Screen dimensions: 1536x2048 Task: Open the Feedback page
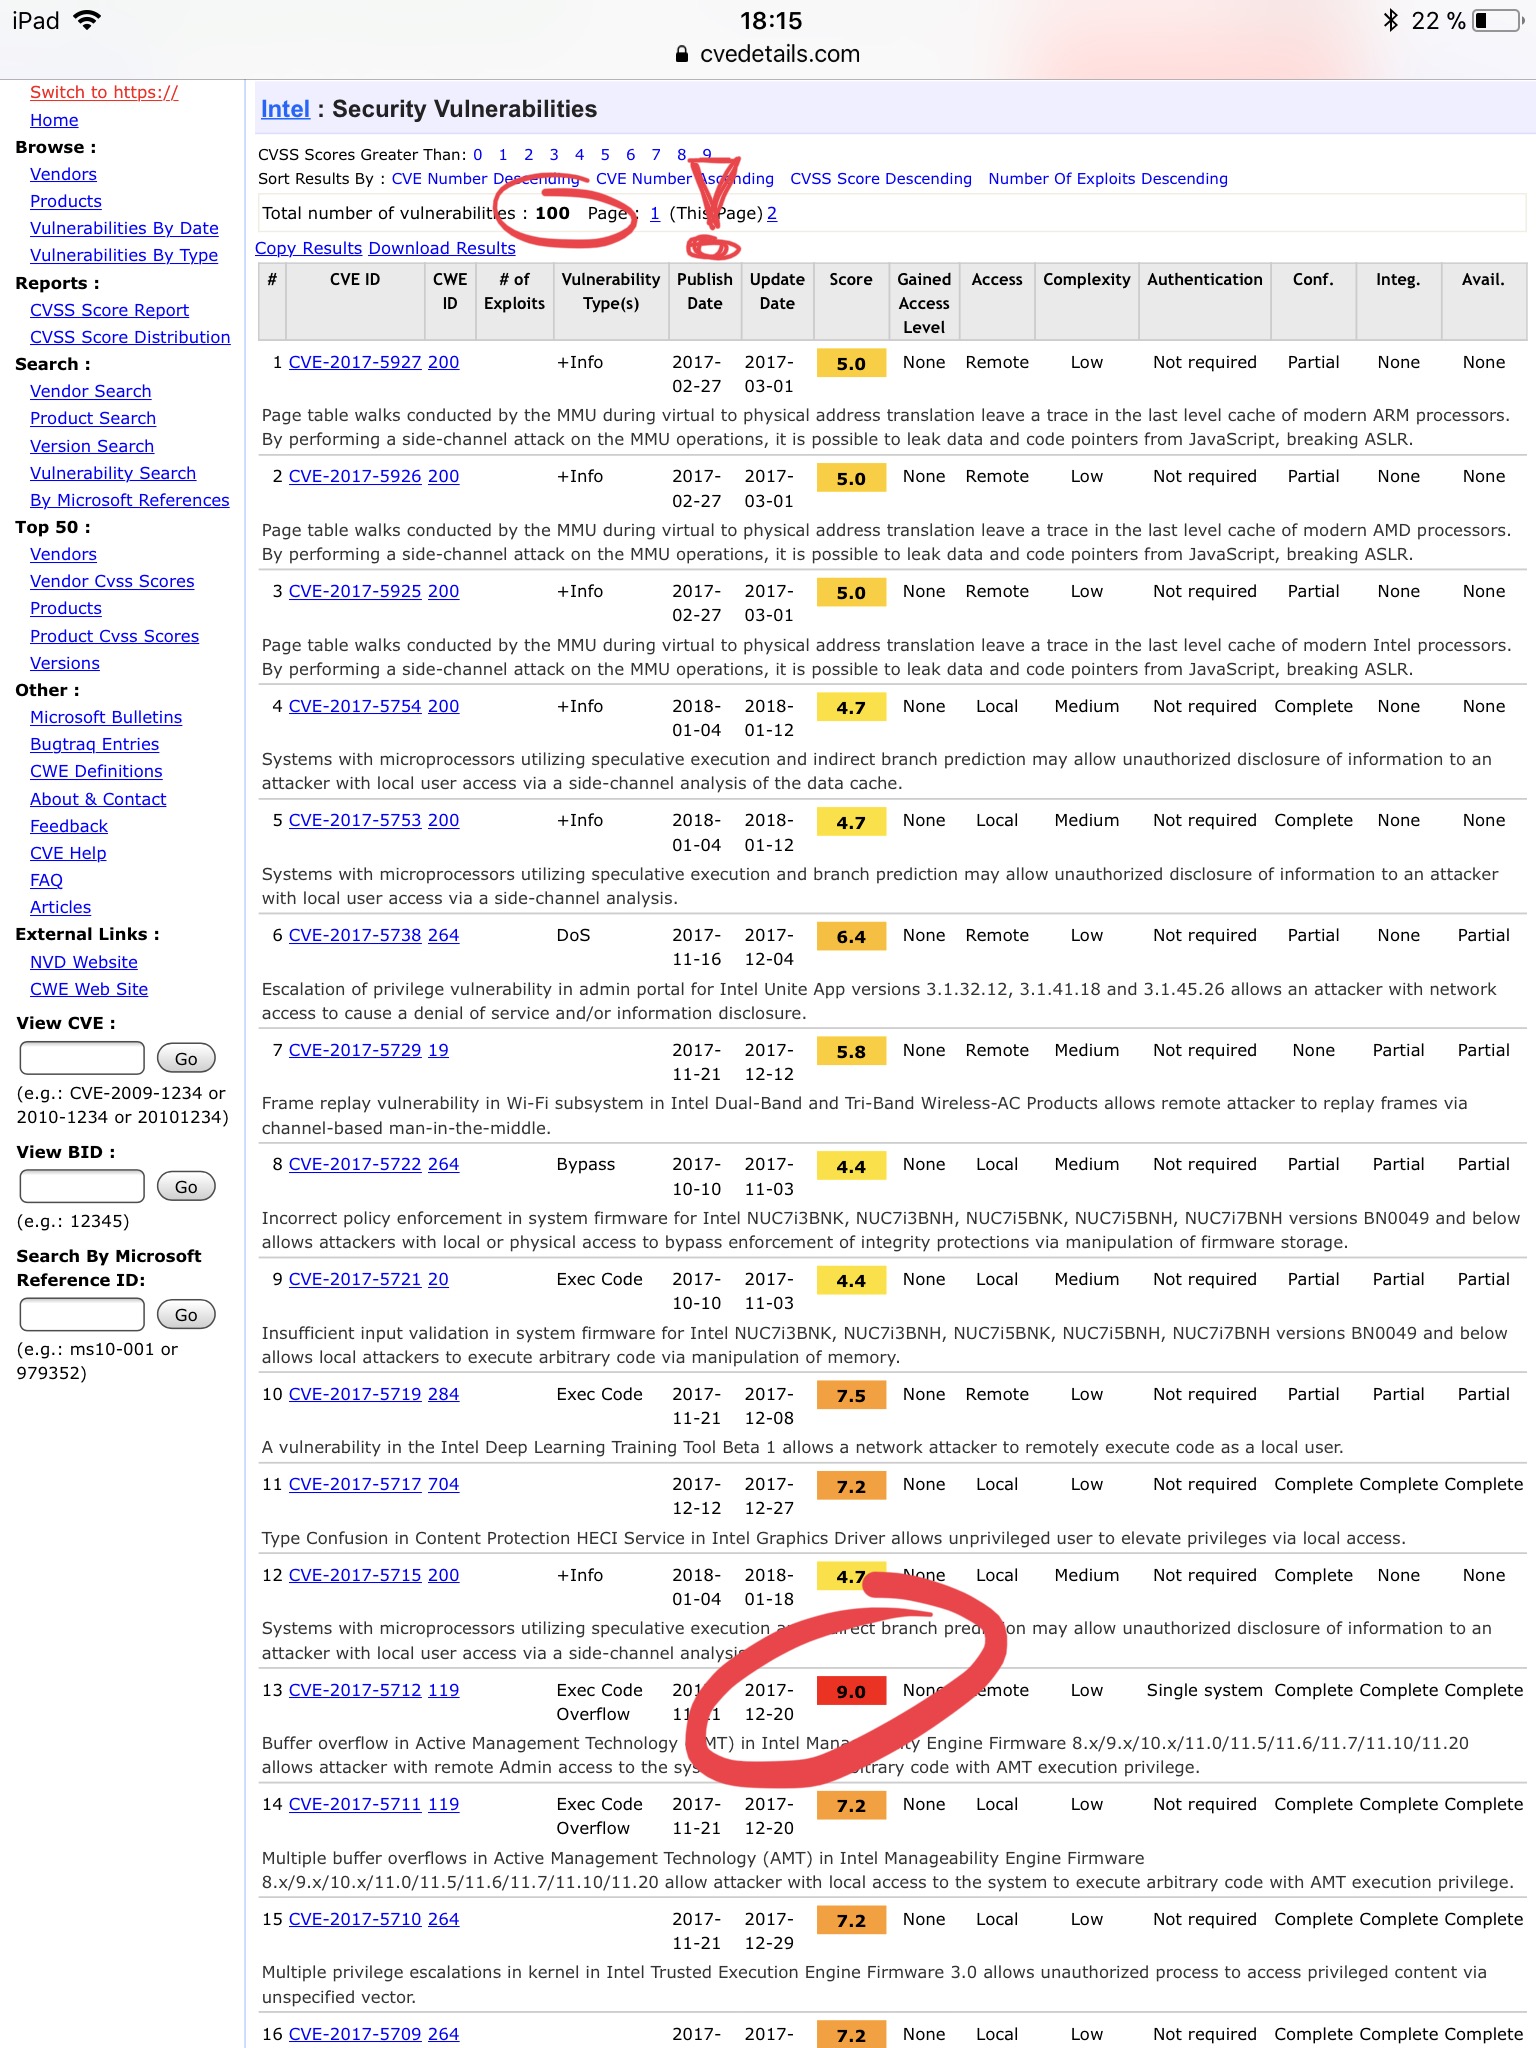coord(69,826)
